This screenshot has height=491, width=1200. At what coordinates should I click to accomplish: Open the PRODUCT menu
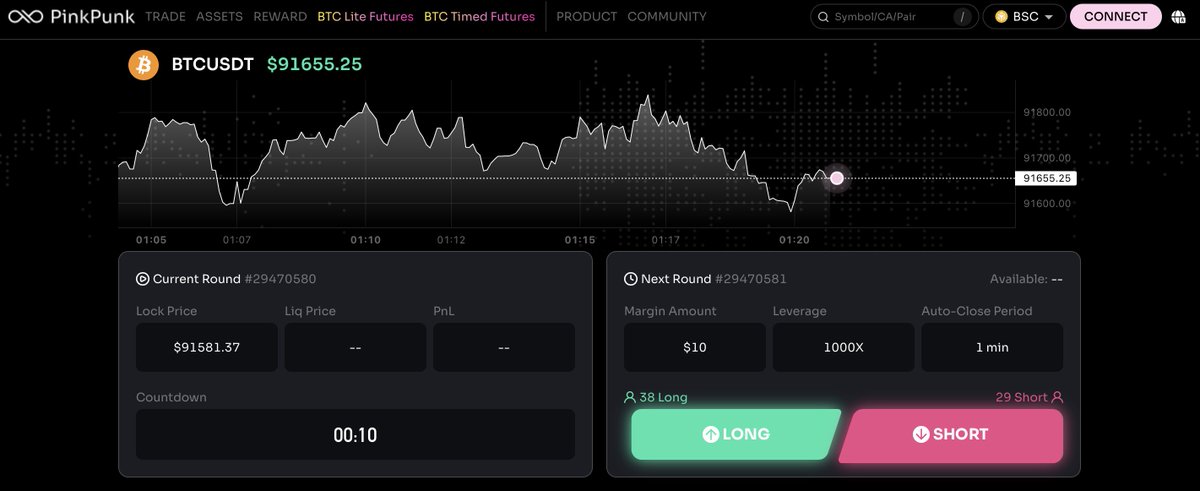tap(587, 17)
